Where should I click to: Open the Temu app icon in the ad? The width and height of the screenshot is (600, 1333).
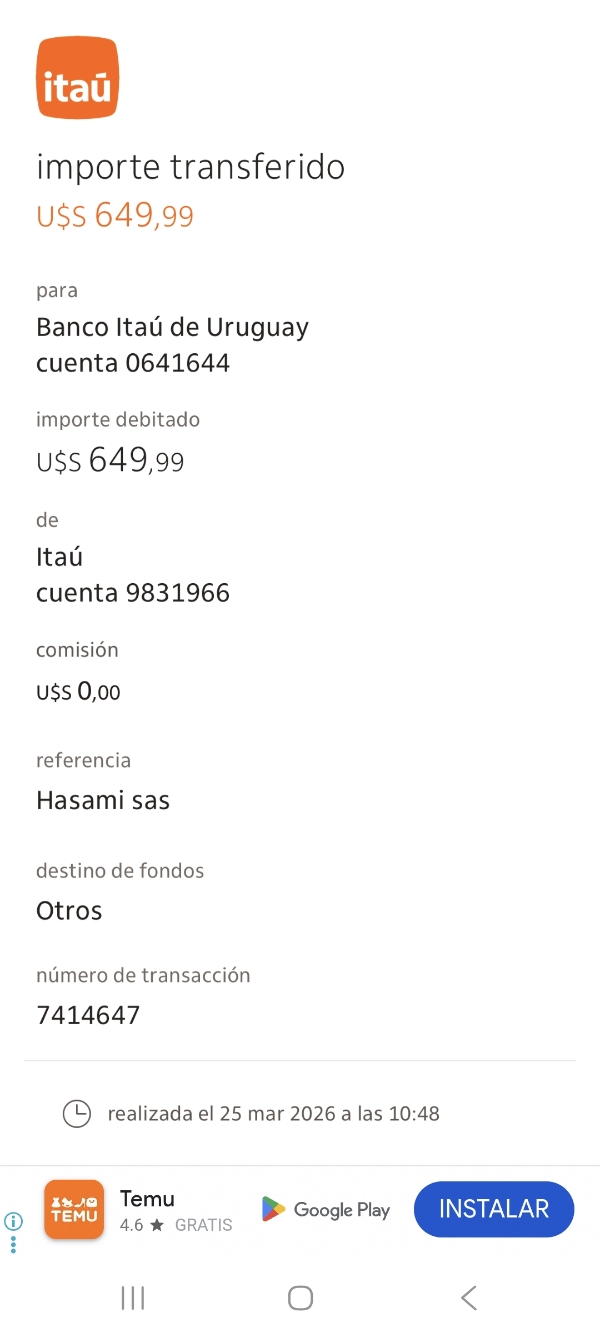[74, 1210]
